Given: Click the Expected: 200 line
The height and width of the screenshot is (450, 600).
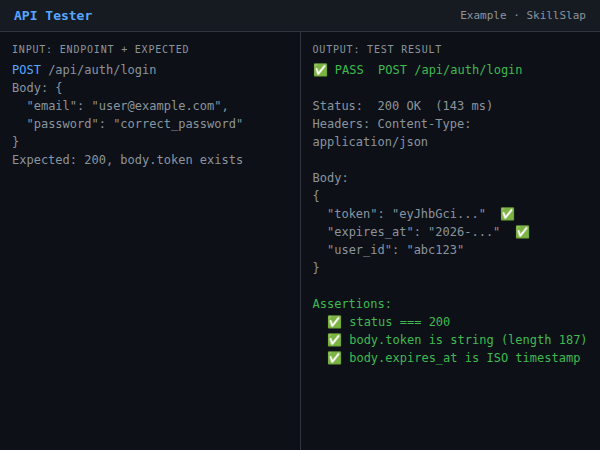Looking at the screenshot, I should click(x=127, y=160).
